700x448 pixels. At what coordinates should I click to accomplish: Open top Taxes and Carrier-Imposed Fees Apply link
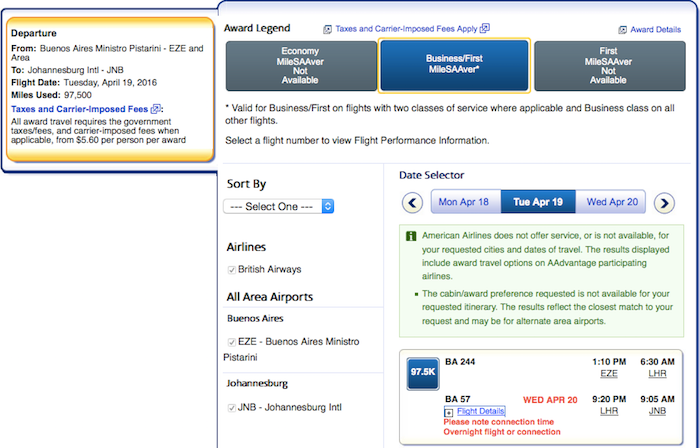(406, 29)
